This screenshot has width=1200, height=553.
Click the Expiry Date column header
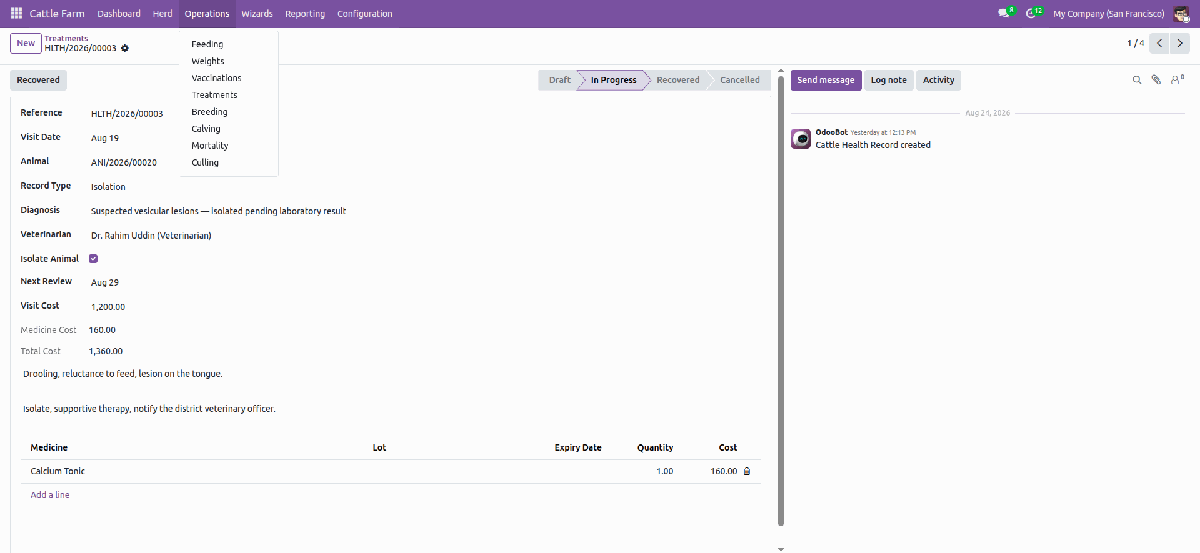click(x=578, y=448)
